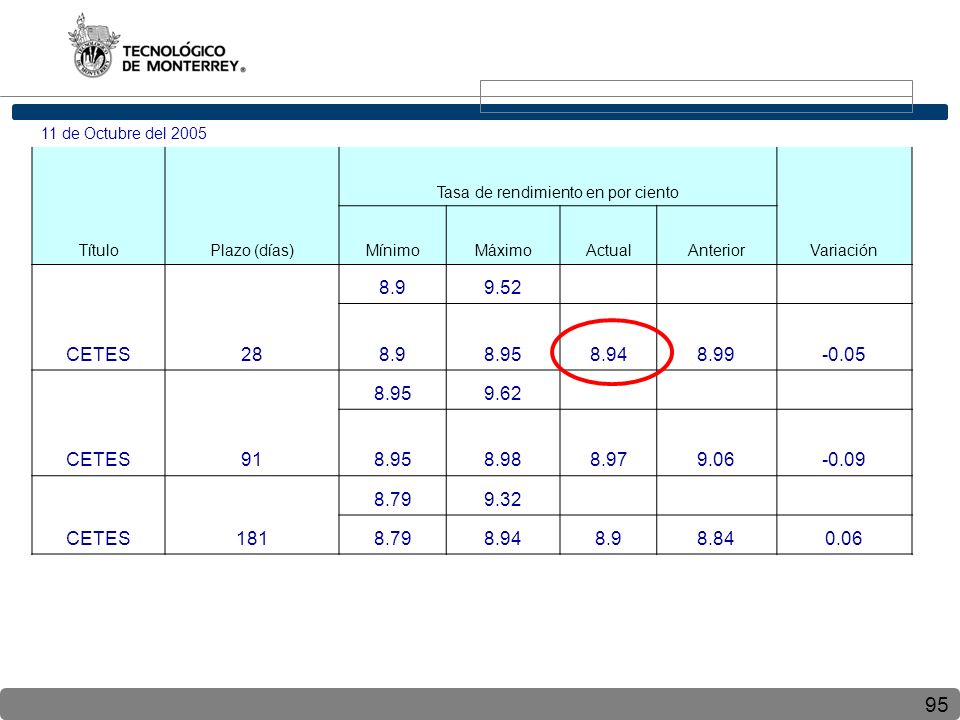Click the Máximo value 8.98
The width and height of the screenshot is (960, 720).
point(502,459)
